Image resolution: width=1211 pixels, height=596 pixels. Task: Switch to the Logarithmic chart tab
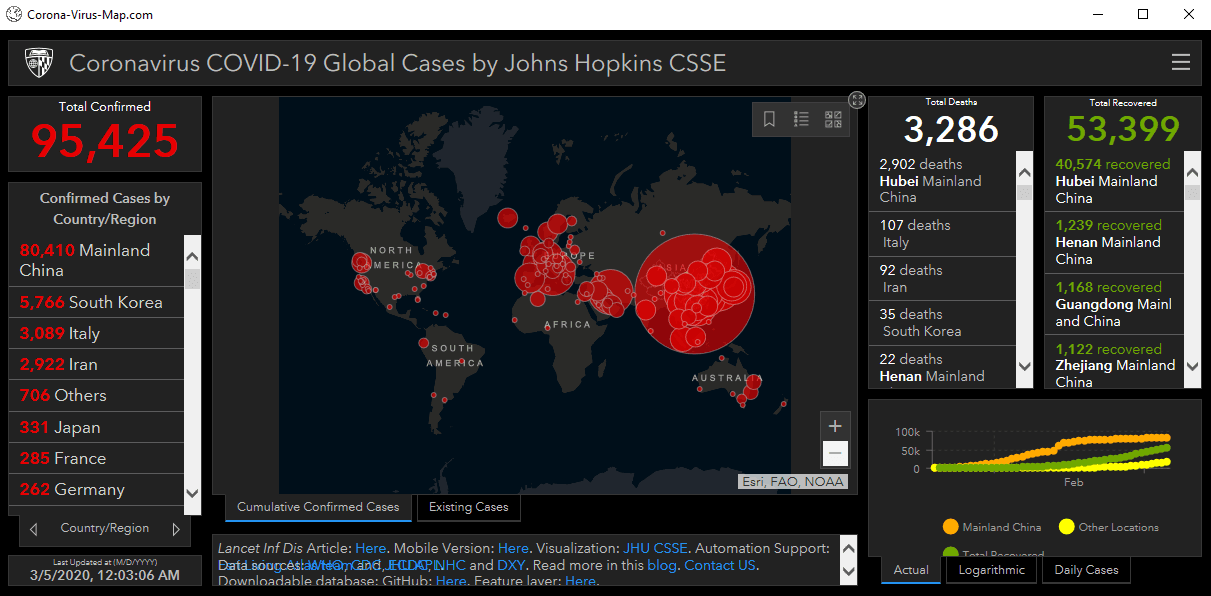click(991, 570)
